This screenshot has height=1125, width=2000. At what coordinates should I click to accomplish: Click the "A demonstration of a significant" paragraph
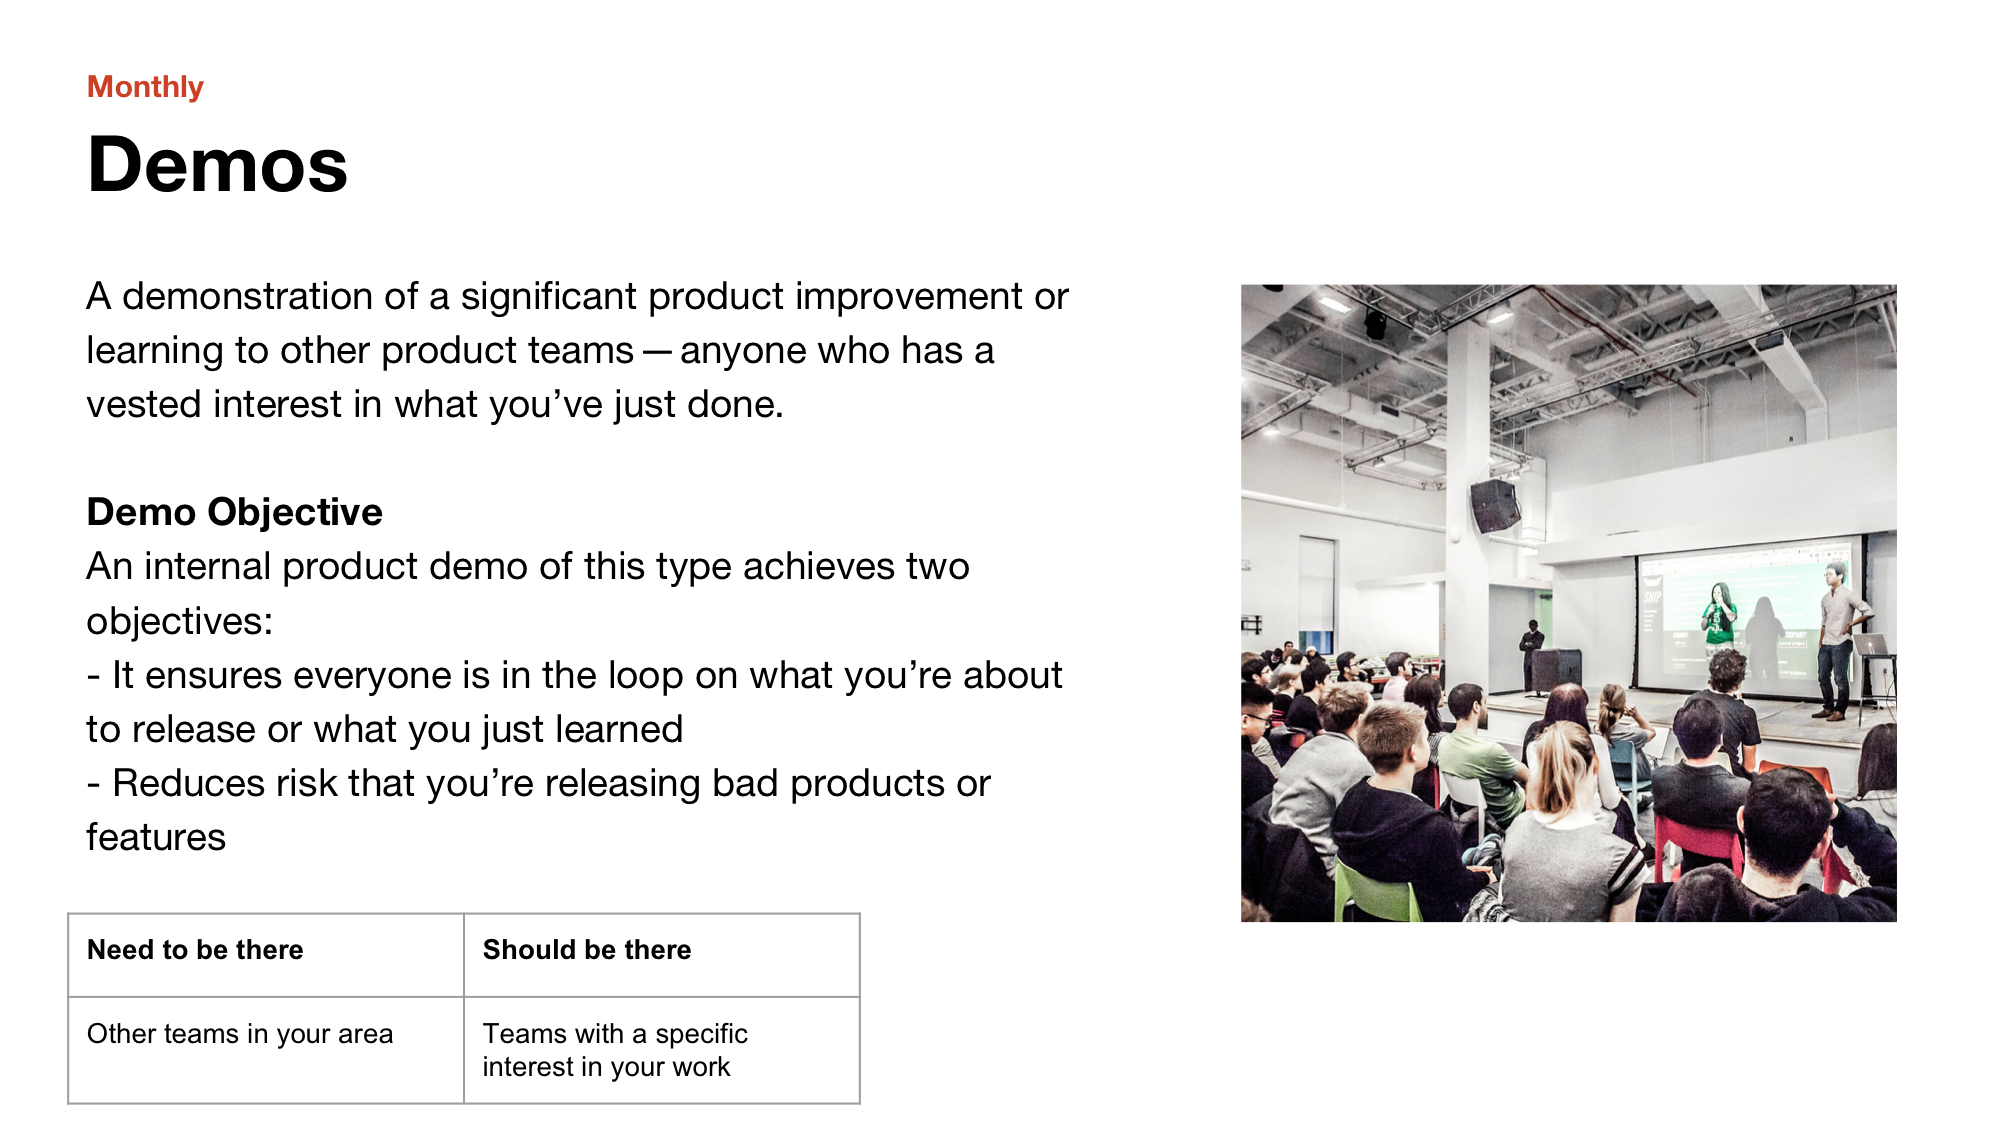(x=577, y=297)
